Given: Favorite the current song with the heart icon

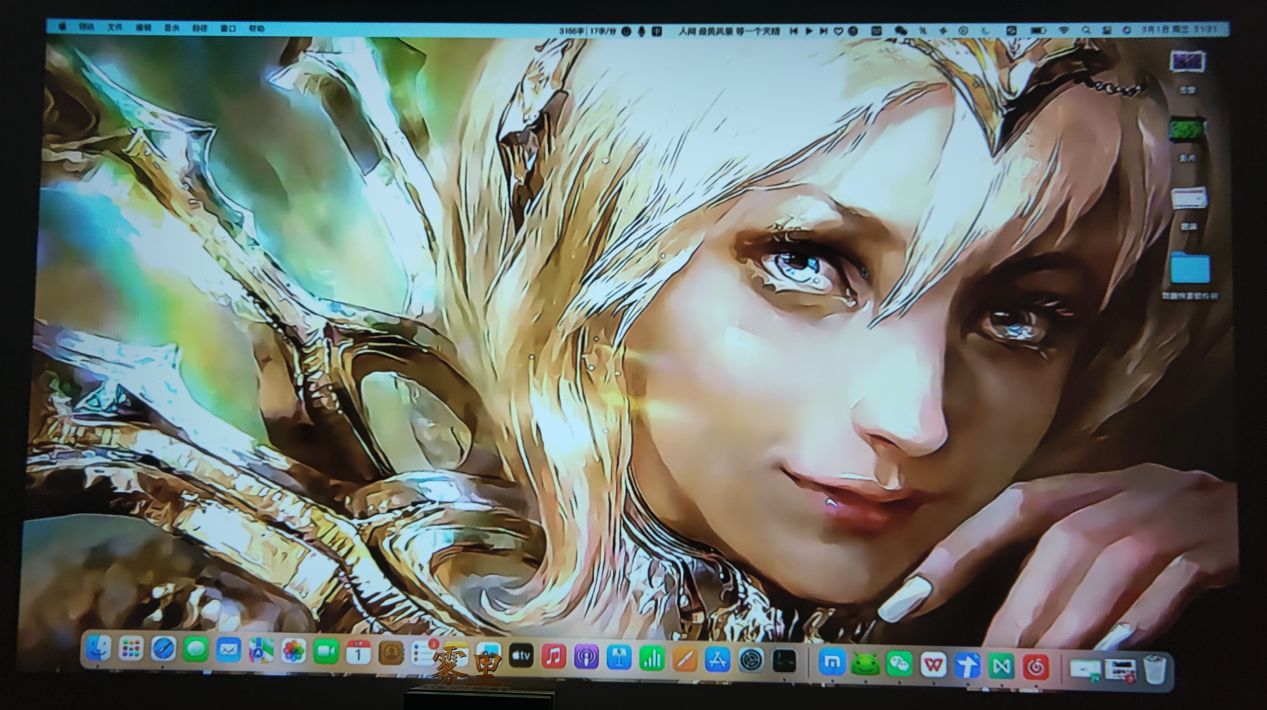Looking at the screenshot, I should (838, 31).
